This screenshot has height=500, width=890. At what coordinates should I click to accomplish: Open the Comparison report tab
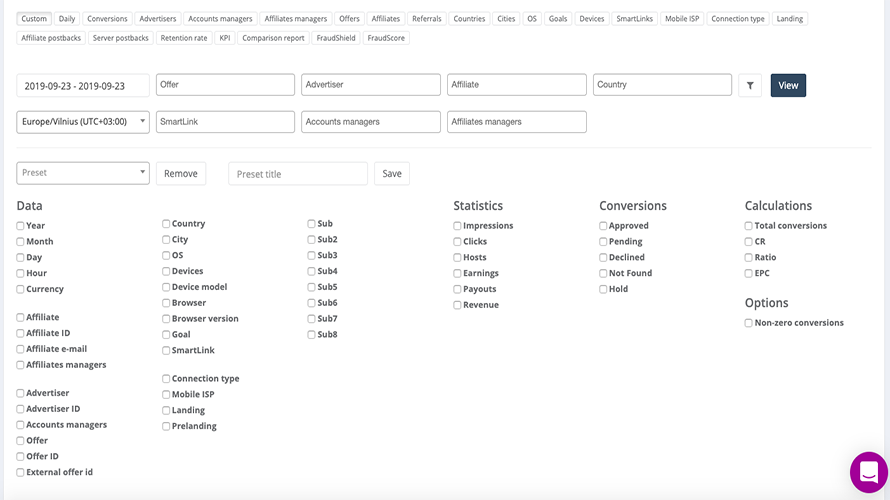pos(273,38)
